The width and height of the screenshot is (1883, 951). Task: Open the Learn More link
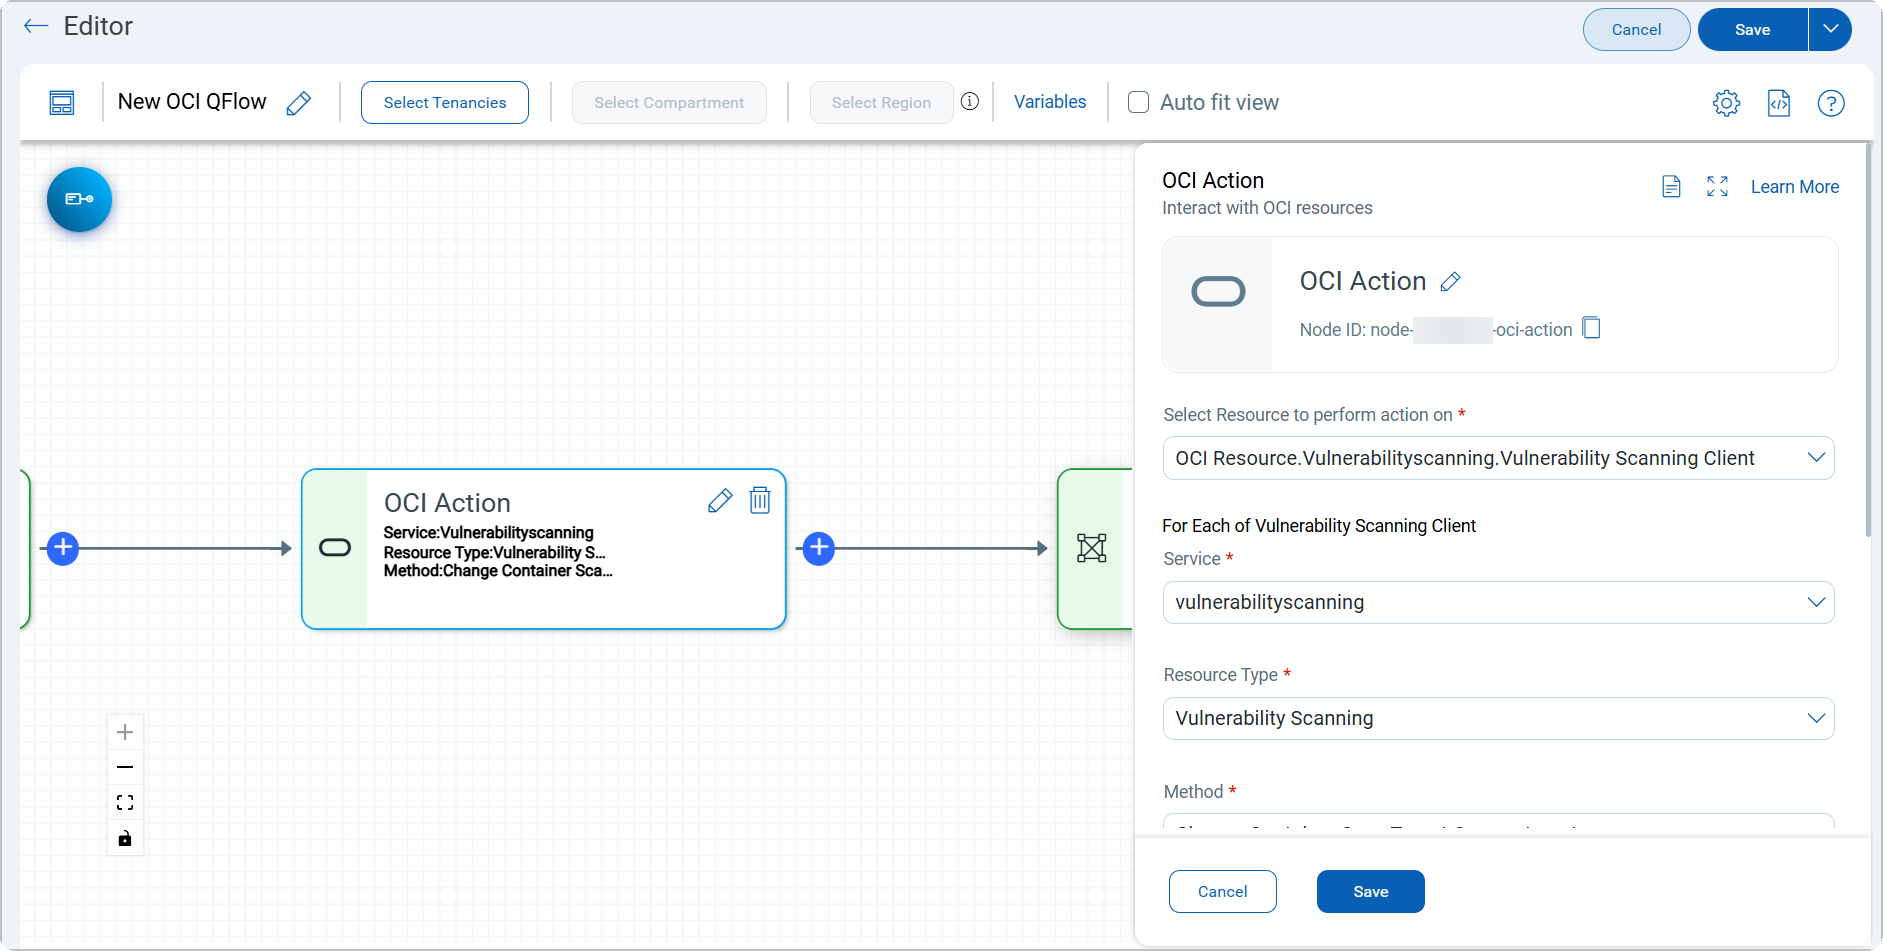pyautogui.click(x=1794, y=187)
